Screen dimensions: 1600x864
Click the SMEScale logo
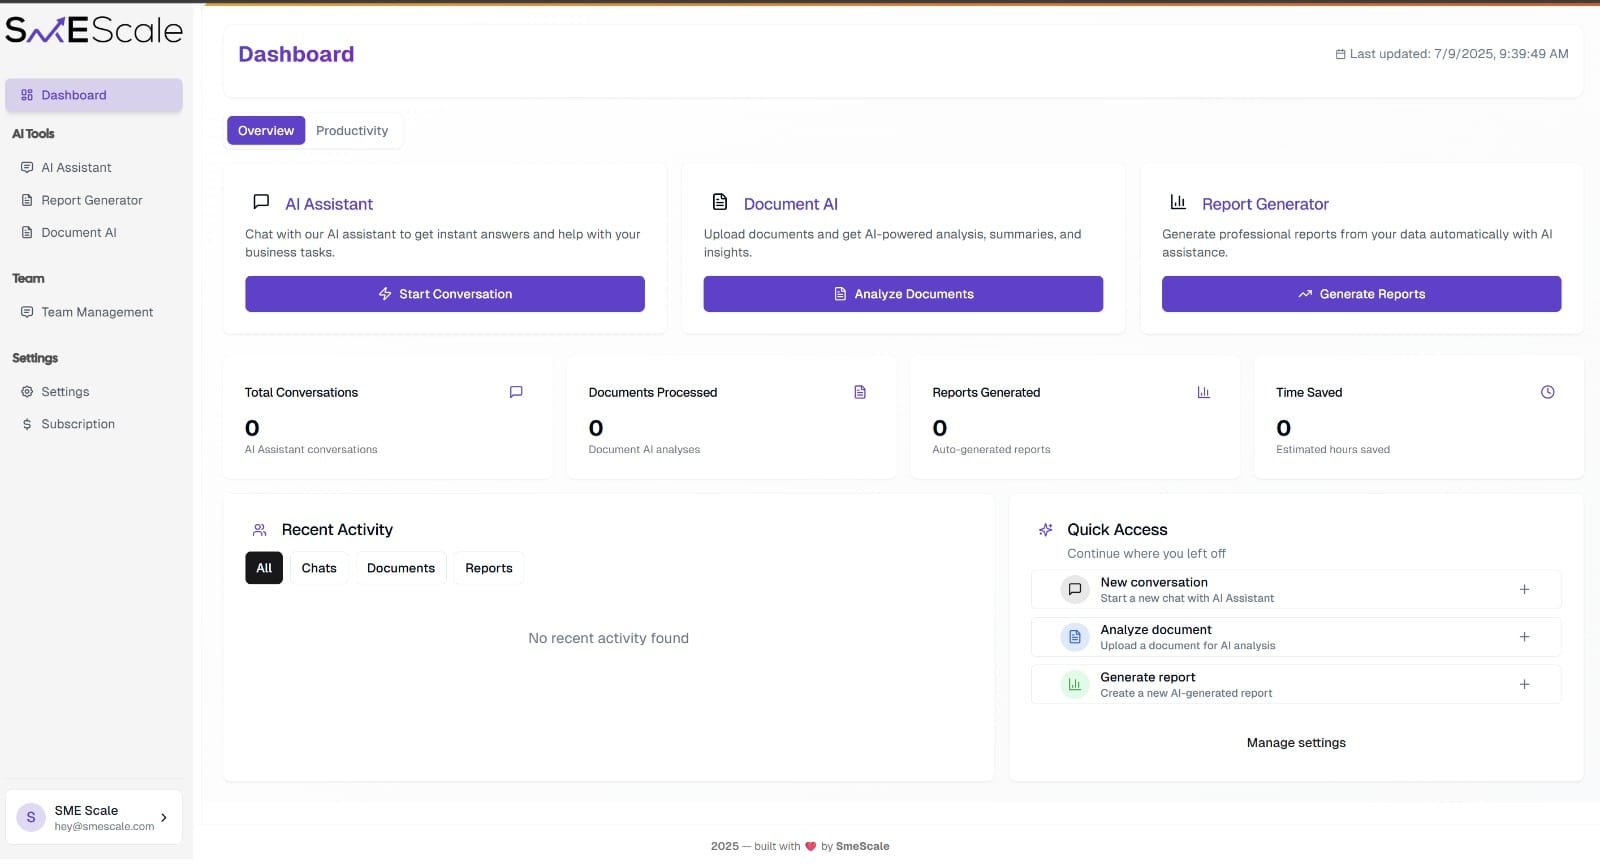tap(94, 31)
